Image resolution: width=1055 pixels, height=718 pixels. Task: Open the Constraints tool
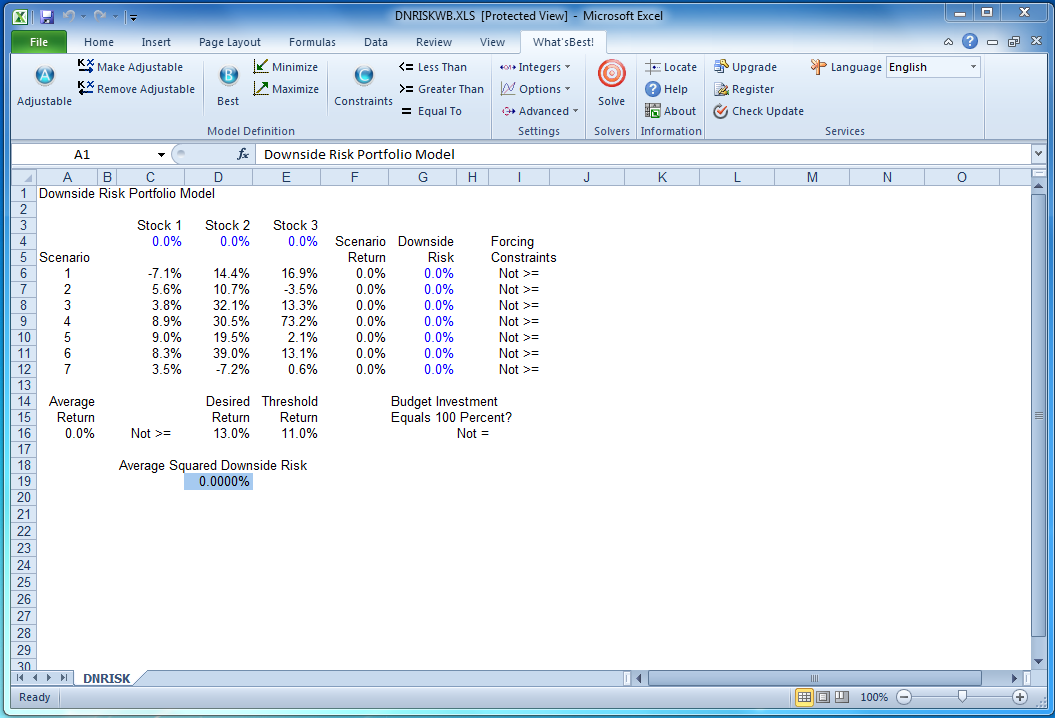tap(363, 77)
